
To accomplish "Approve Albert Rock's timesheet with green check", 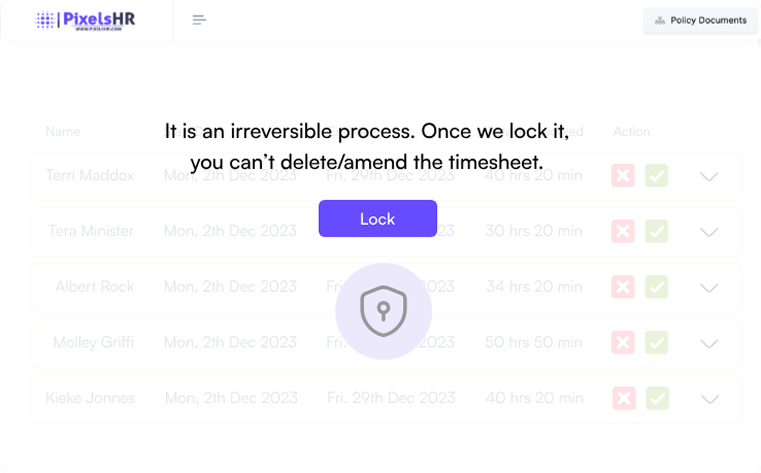I will [656, 287].
